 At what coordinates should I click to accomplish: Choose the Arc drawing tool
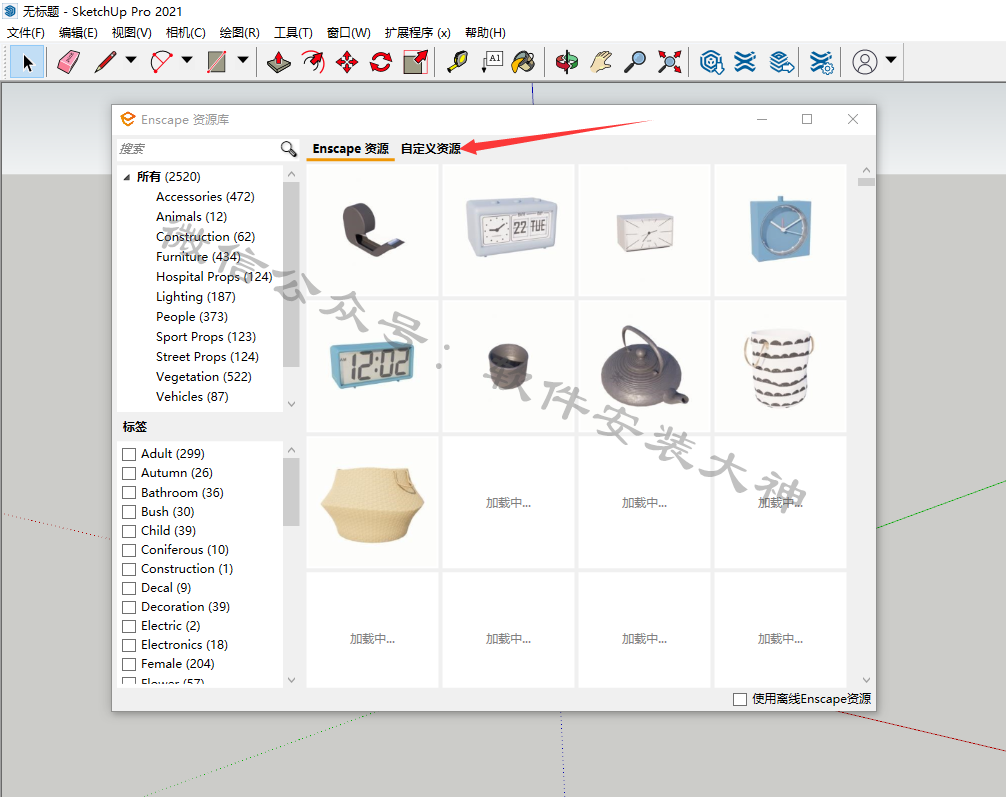point(161,62)
